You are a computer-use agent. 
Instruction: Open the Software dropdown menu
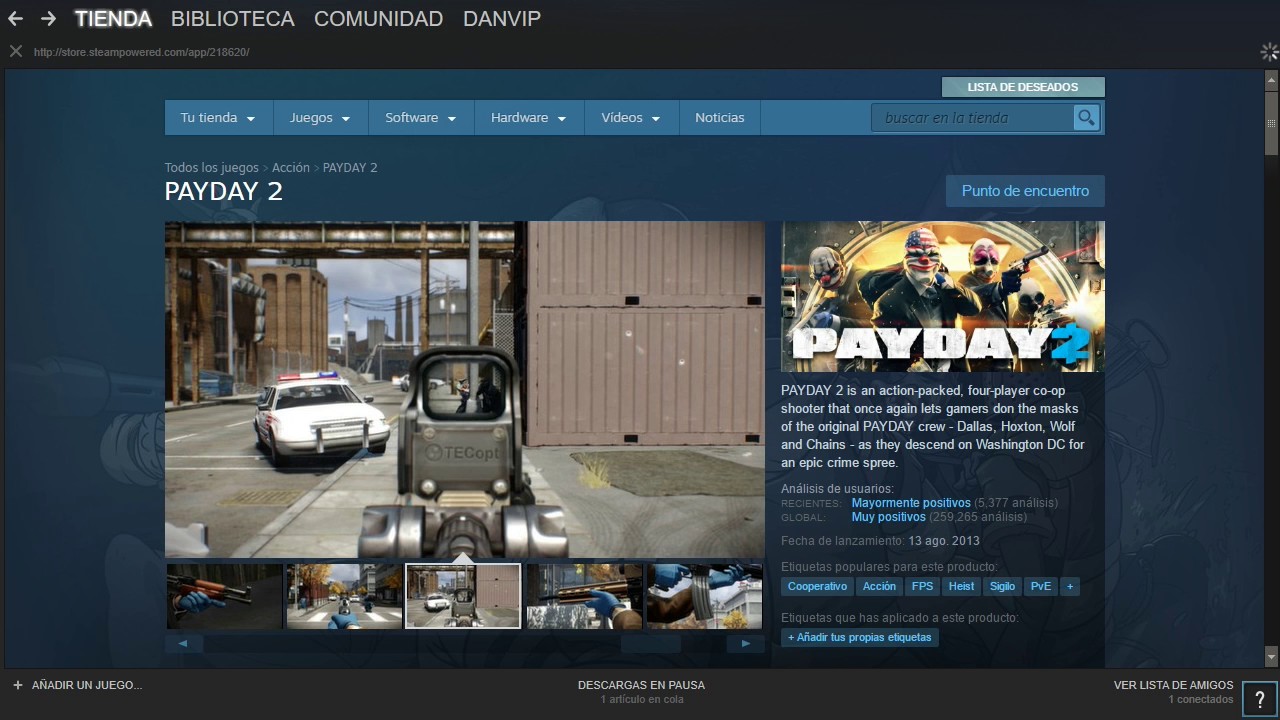421,118
